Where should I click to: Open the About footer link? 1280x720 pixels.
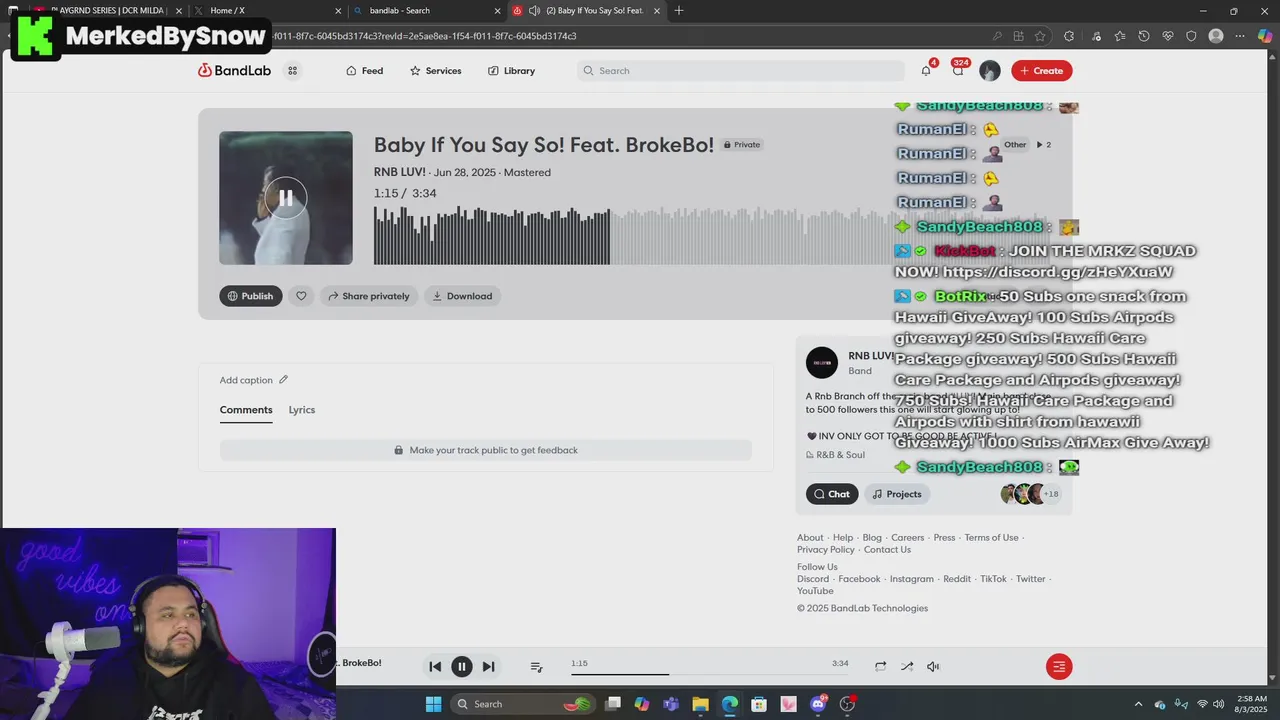click(x=810, y=538)
